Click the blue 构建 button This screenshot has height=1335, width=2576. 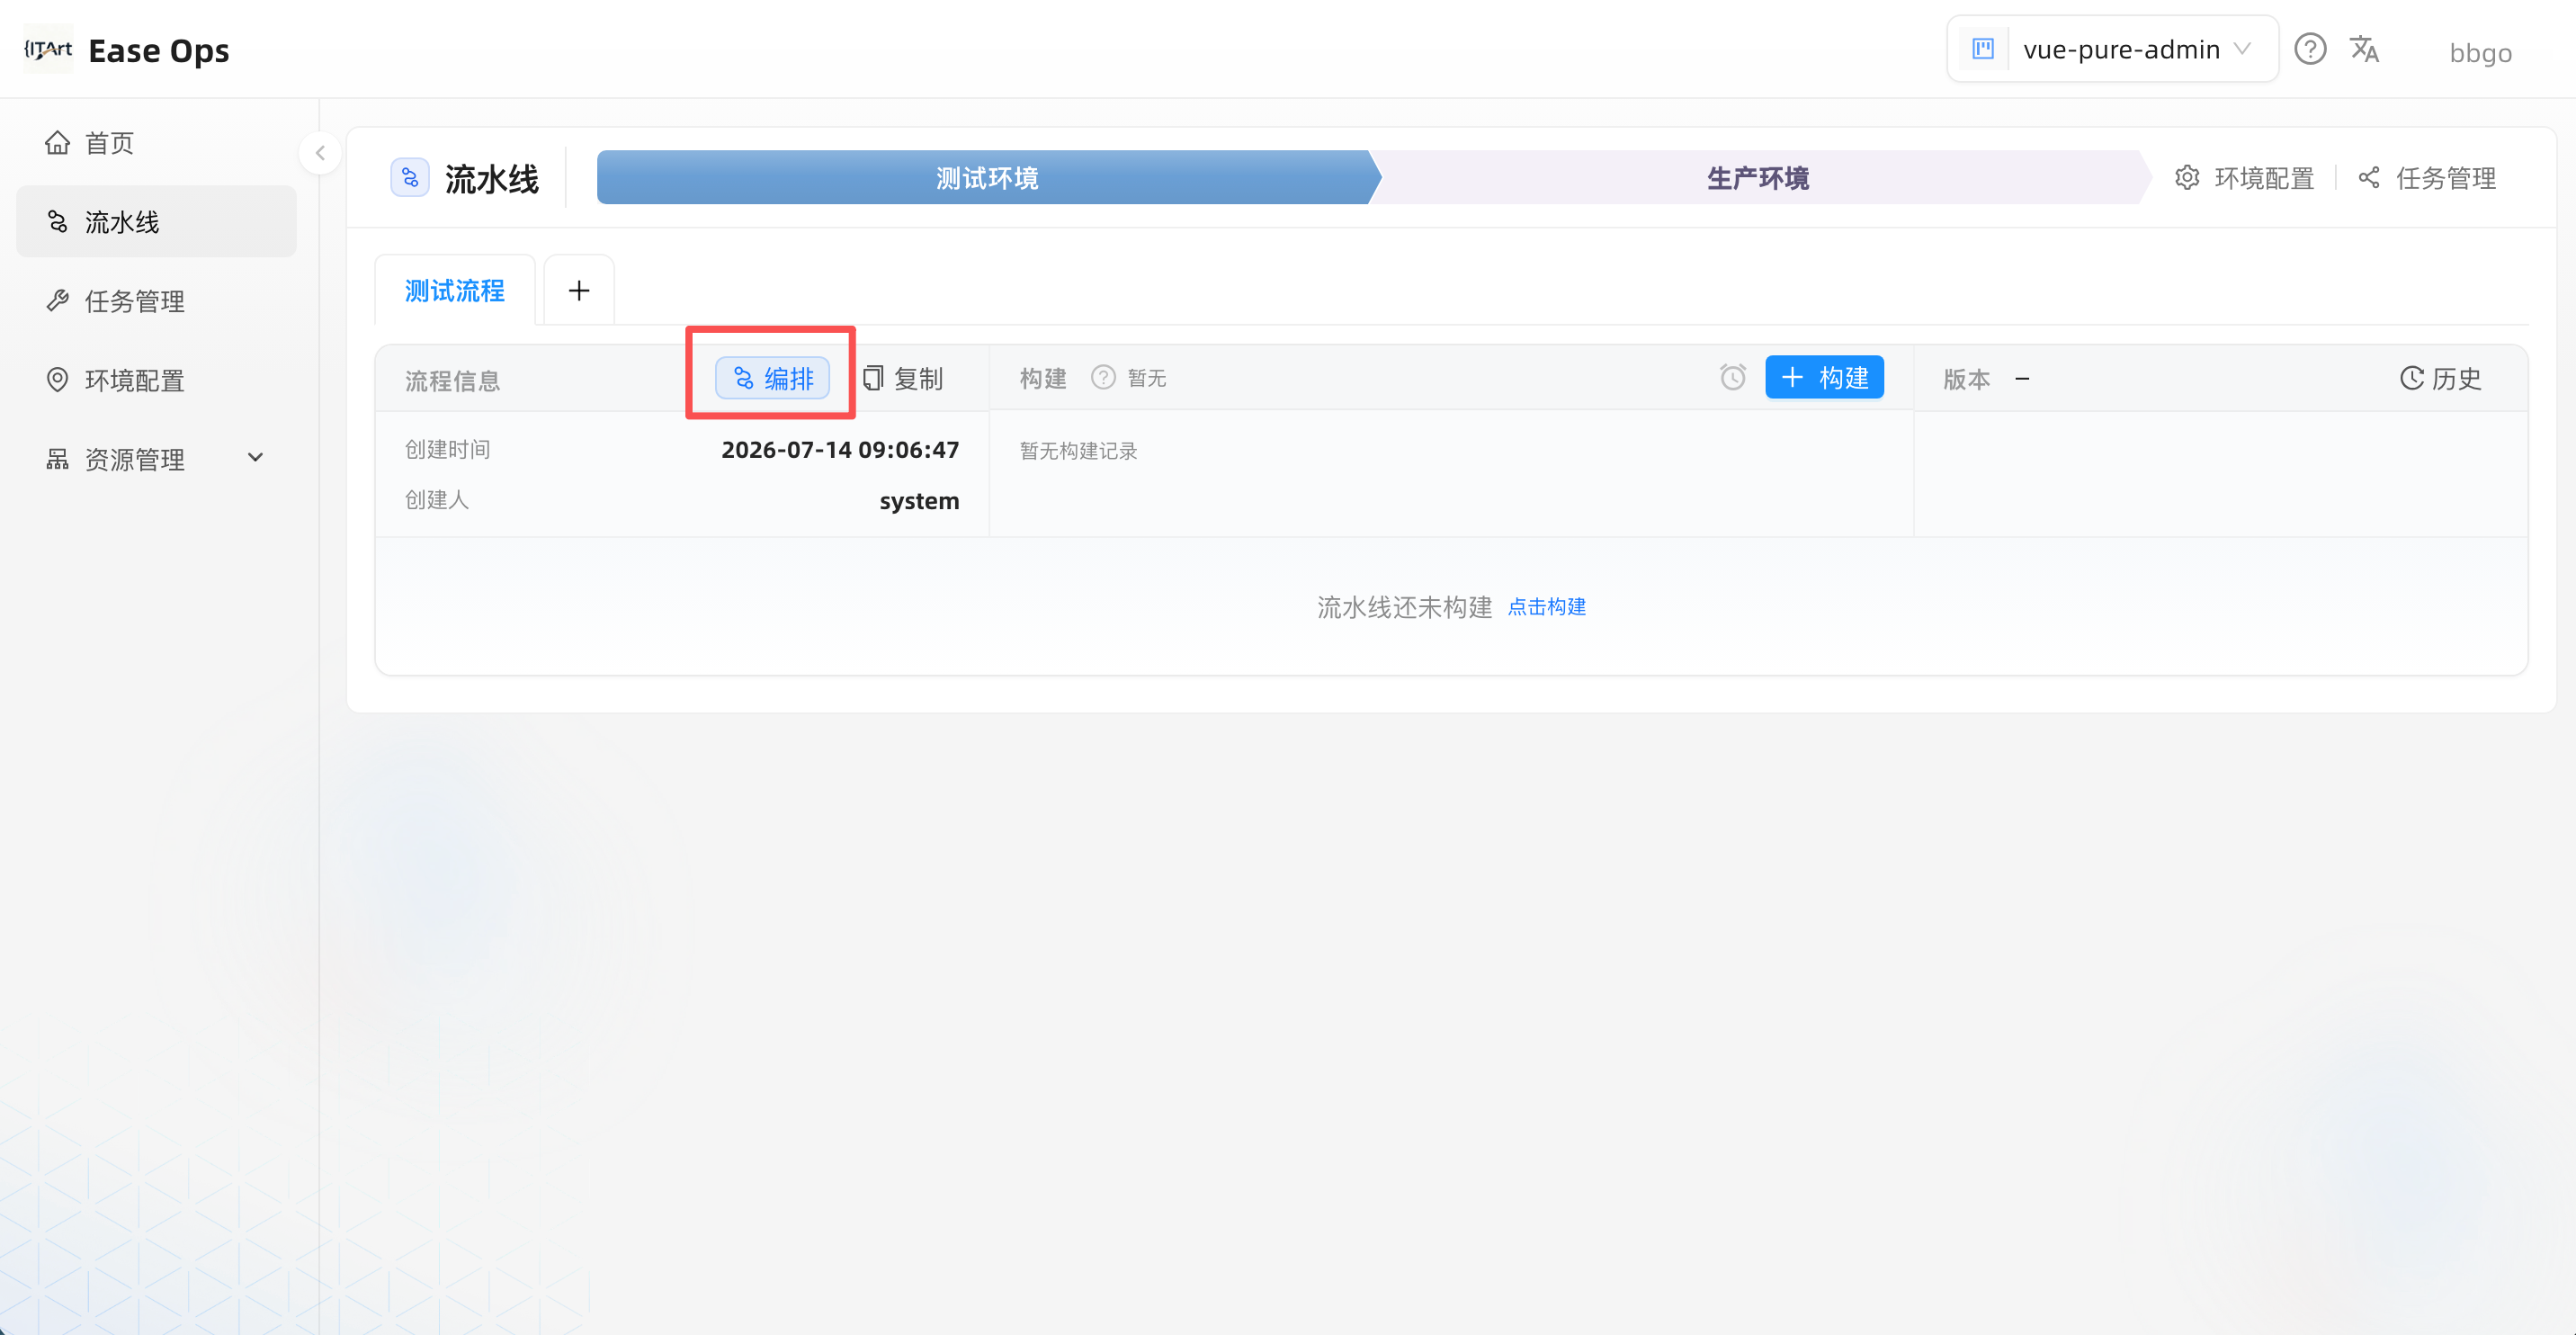click(x=1824, y=377)
